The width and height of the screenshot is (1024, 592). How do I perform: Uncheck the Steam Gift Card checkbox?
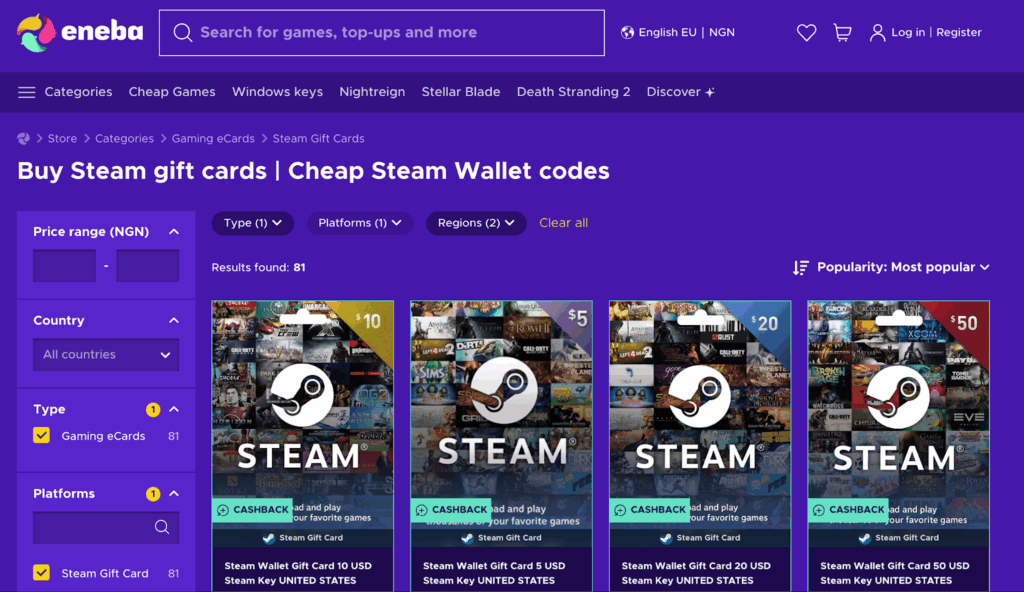41,572
